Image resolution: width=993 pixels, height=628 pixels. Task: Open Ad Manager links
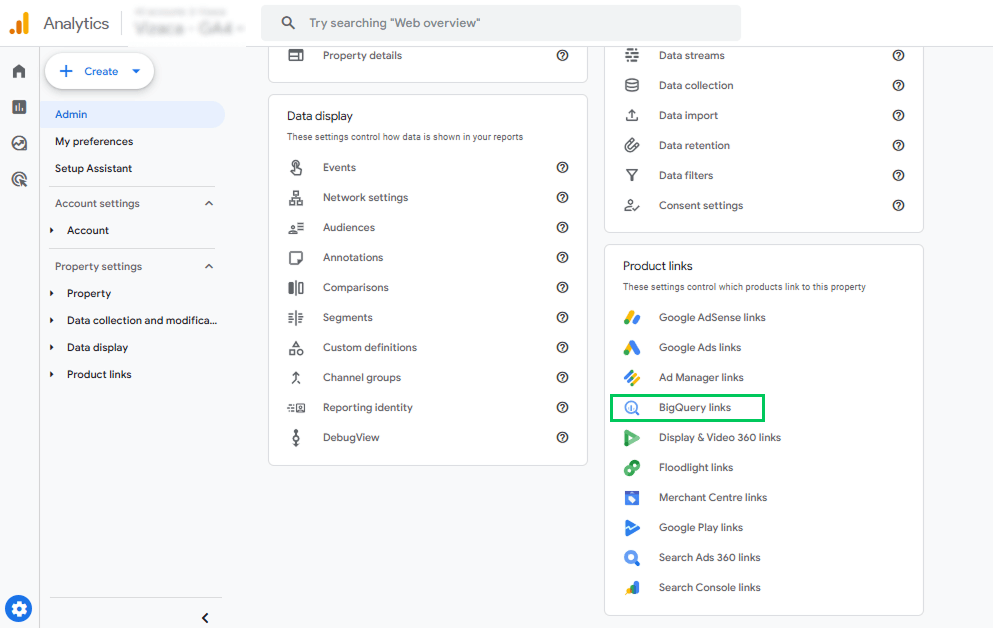click(701, 377)
